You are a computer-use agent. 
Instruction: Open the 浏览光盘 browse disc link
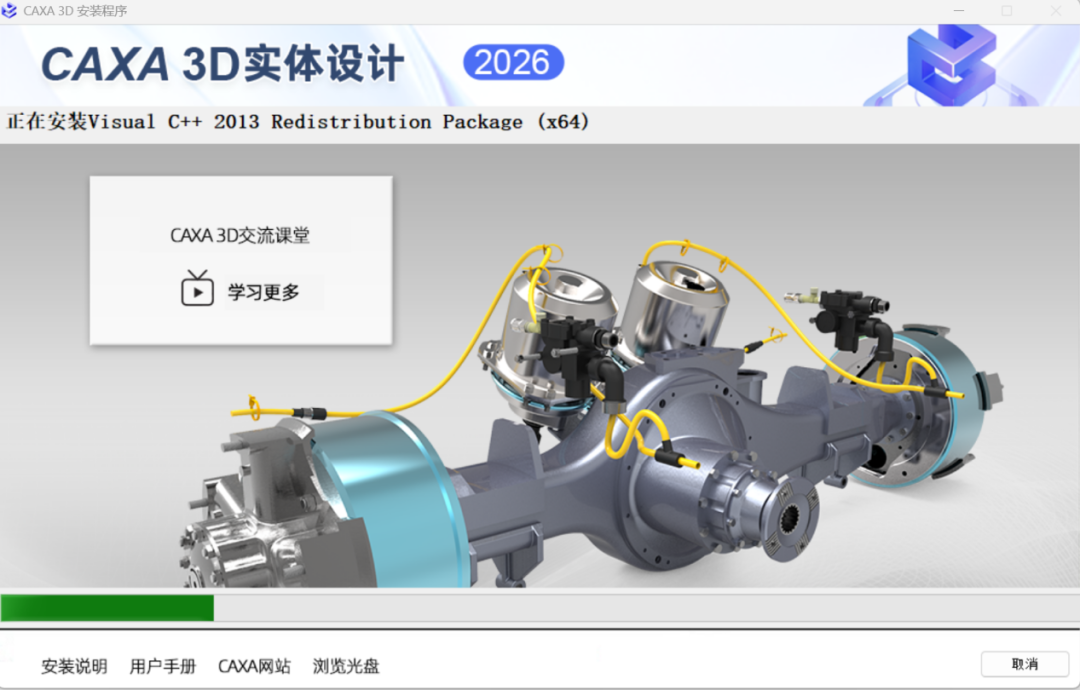[x=346, y=666]
